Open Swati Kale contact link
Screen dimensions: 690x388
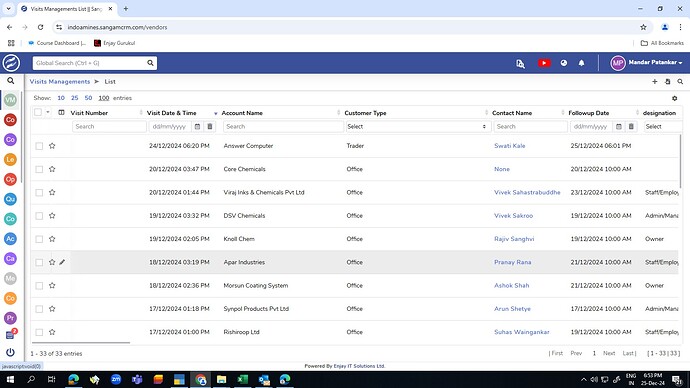tap(509, 146)
